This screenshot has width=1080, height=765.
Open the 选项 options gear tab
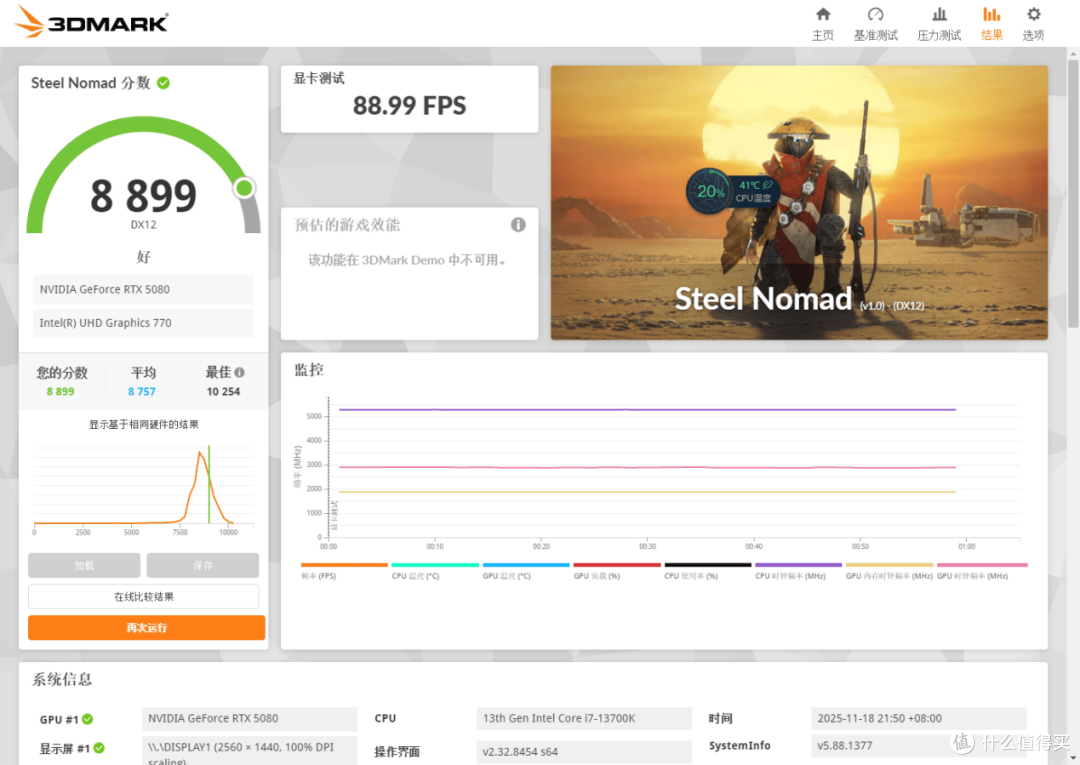1033,24
